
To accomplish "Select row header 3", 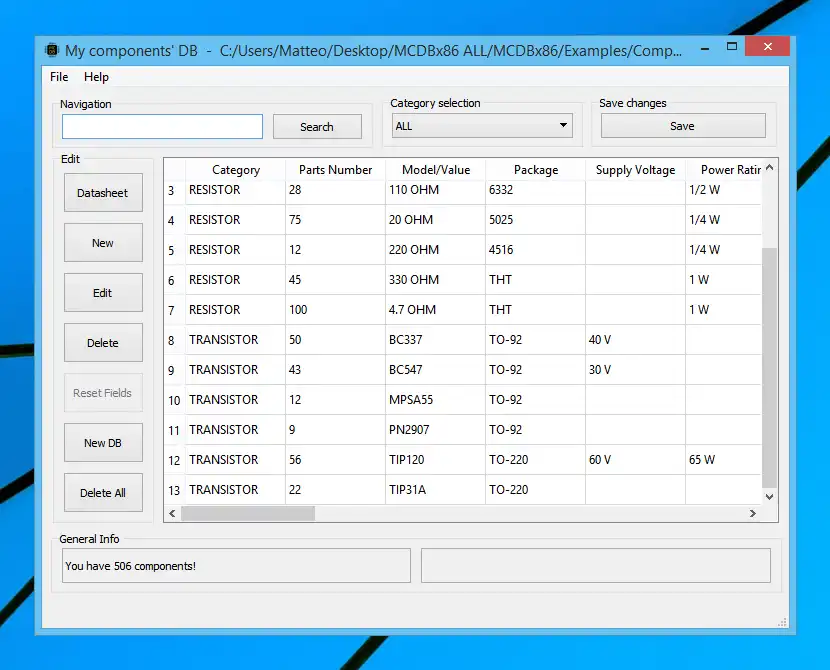I will (x=175, y=191).
